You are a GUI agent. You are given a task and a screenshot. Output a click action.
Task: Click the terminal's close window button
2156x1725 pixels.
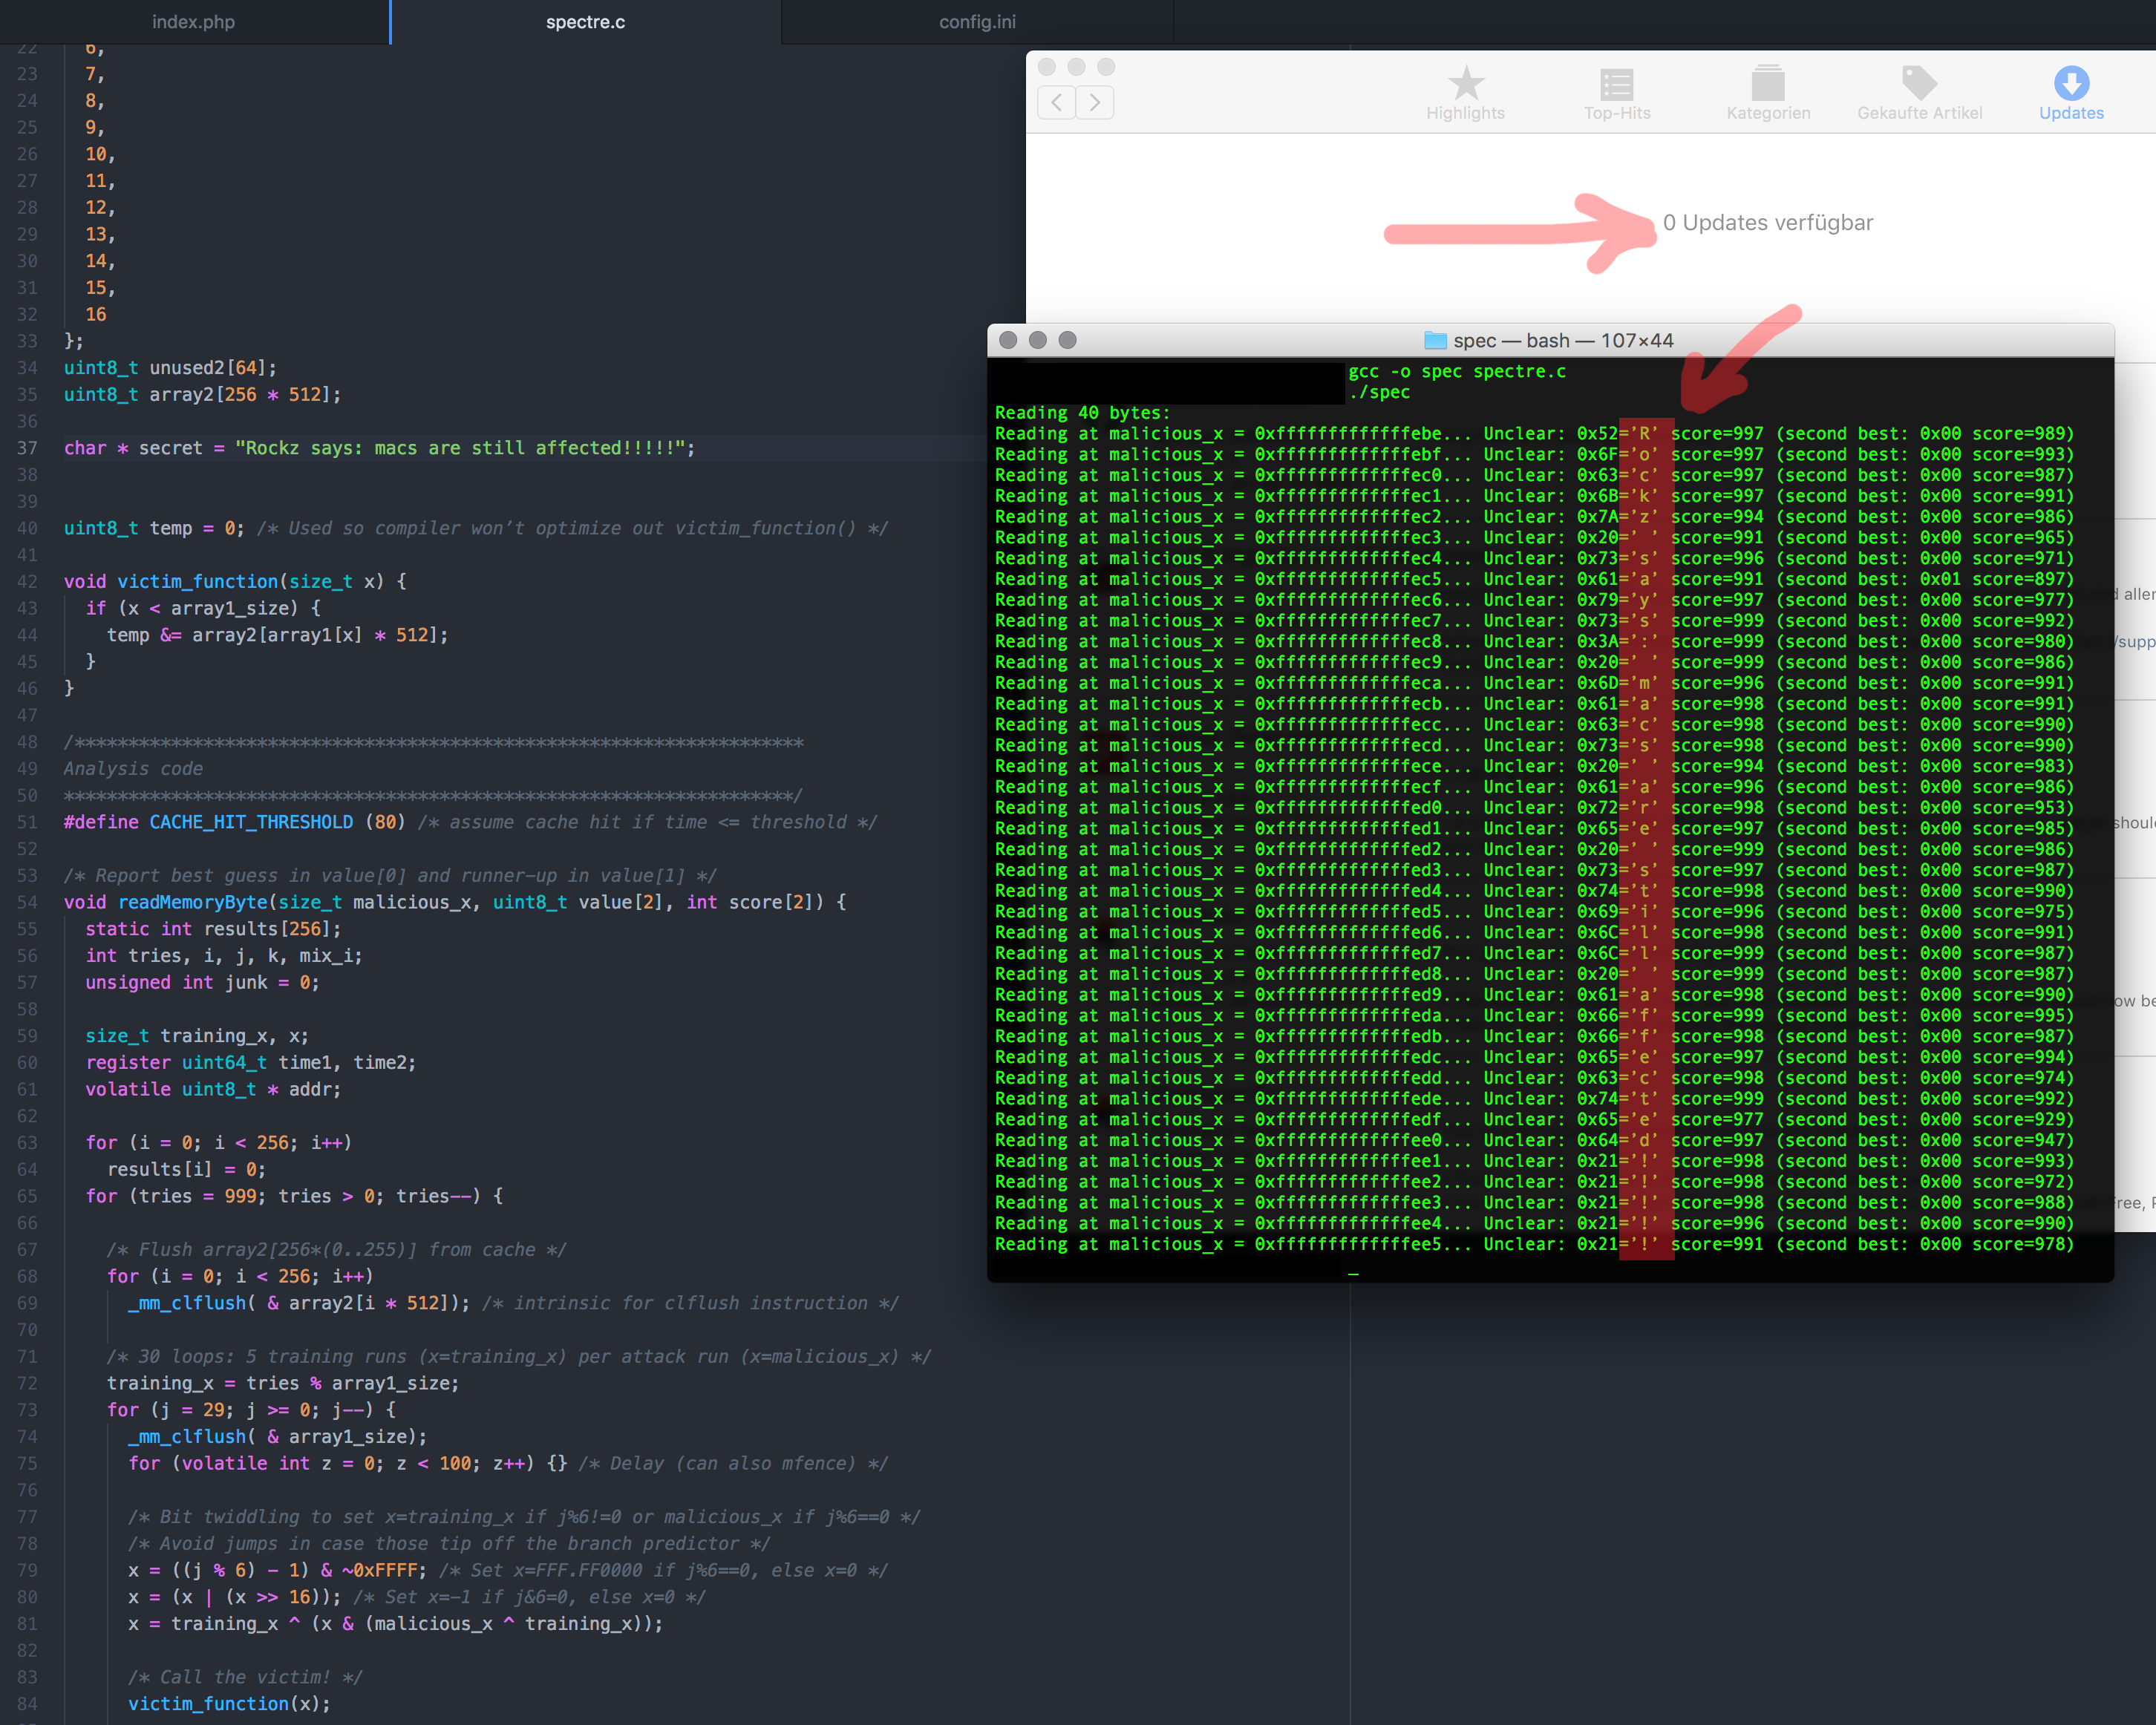[x=1008, y=341]
